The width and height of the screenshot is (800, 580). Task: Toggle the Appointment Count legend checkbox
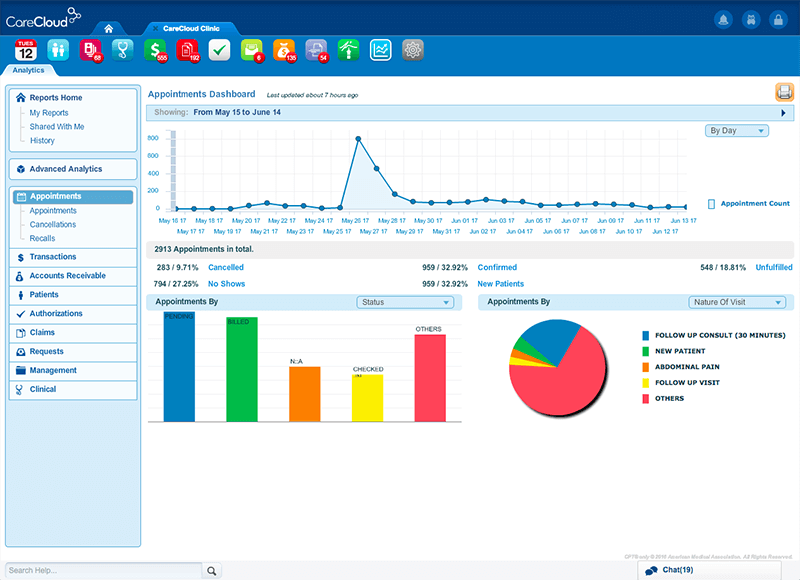coord(711,204)
